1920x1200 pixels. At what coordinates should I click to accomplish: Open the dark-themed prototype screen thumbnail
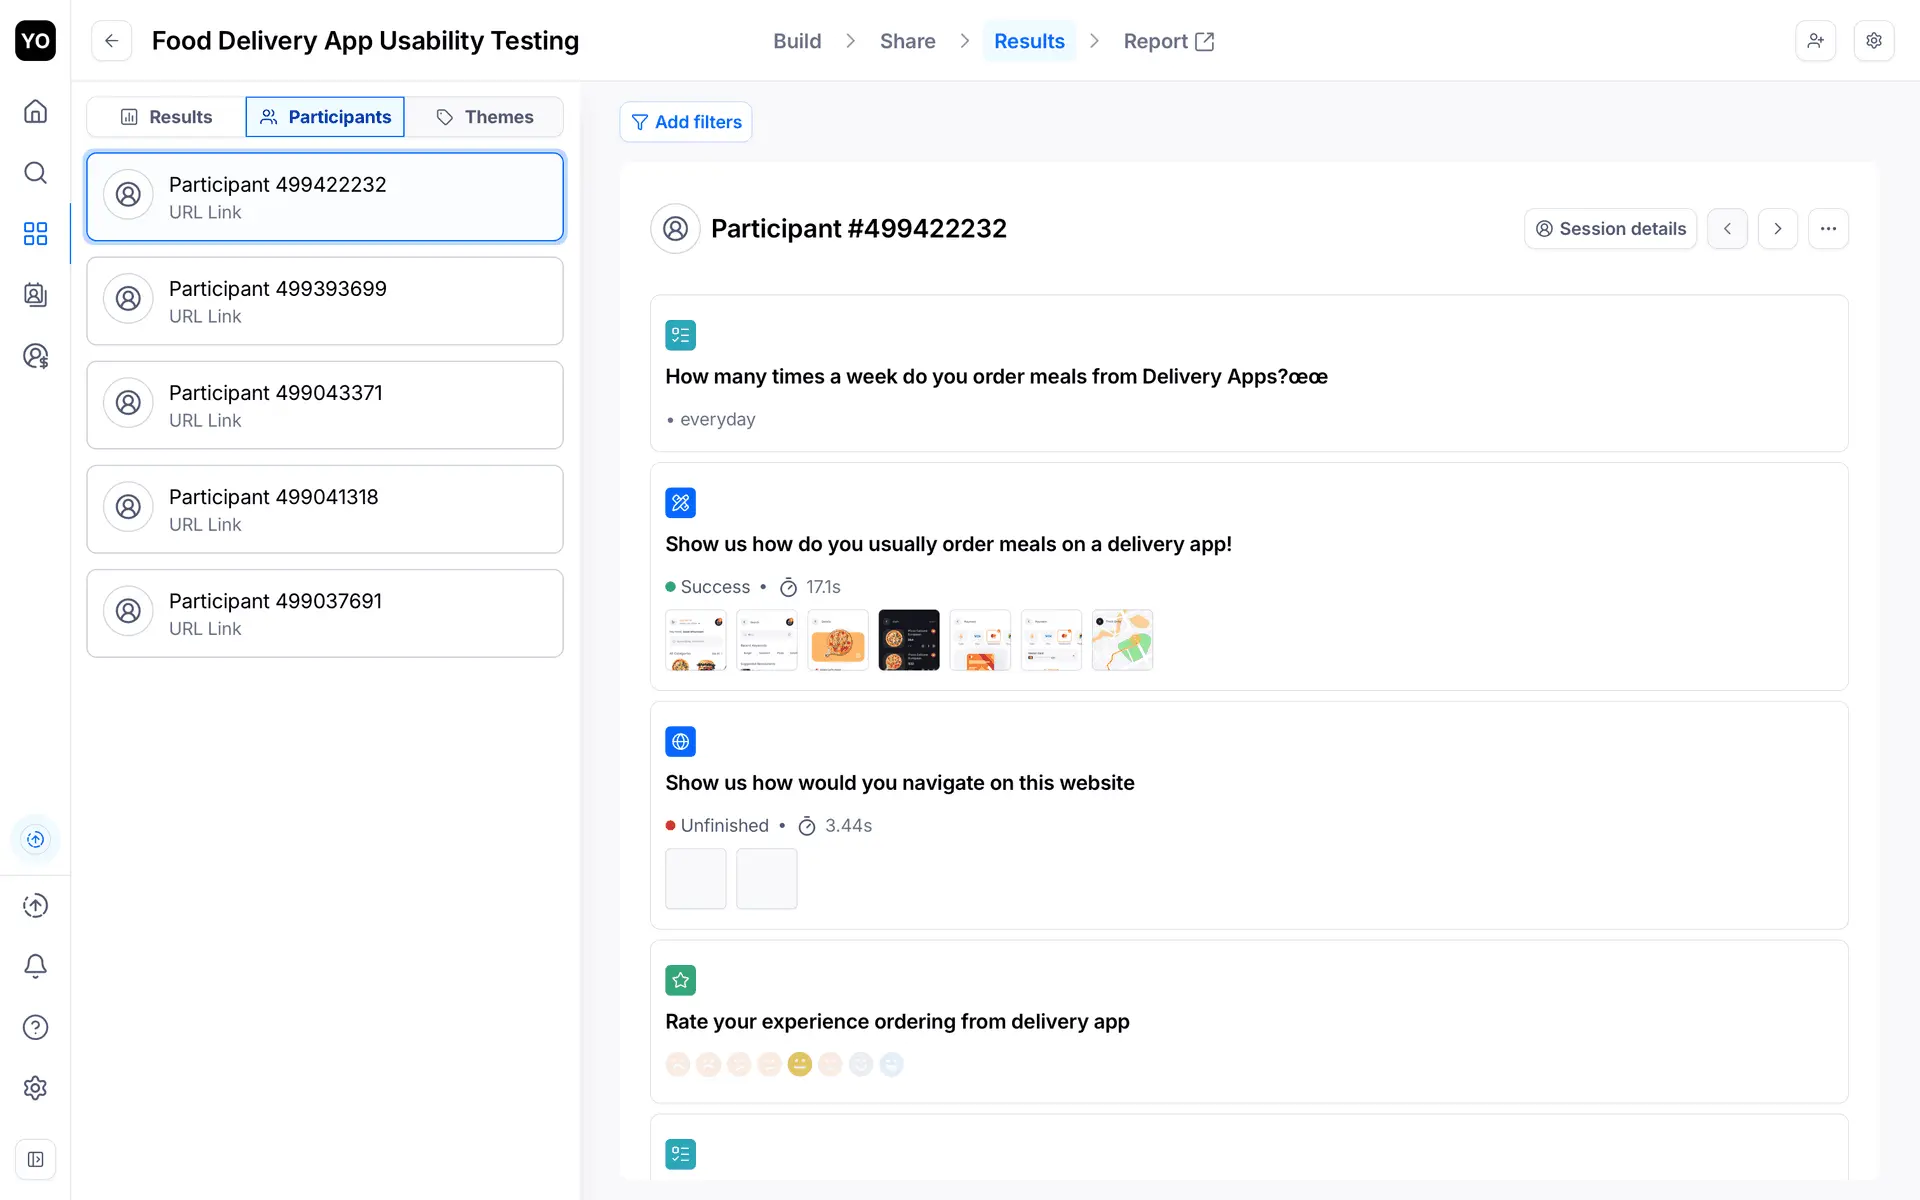[x=908, y=640]
